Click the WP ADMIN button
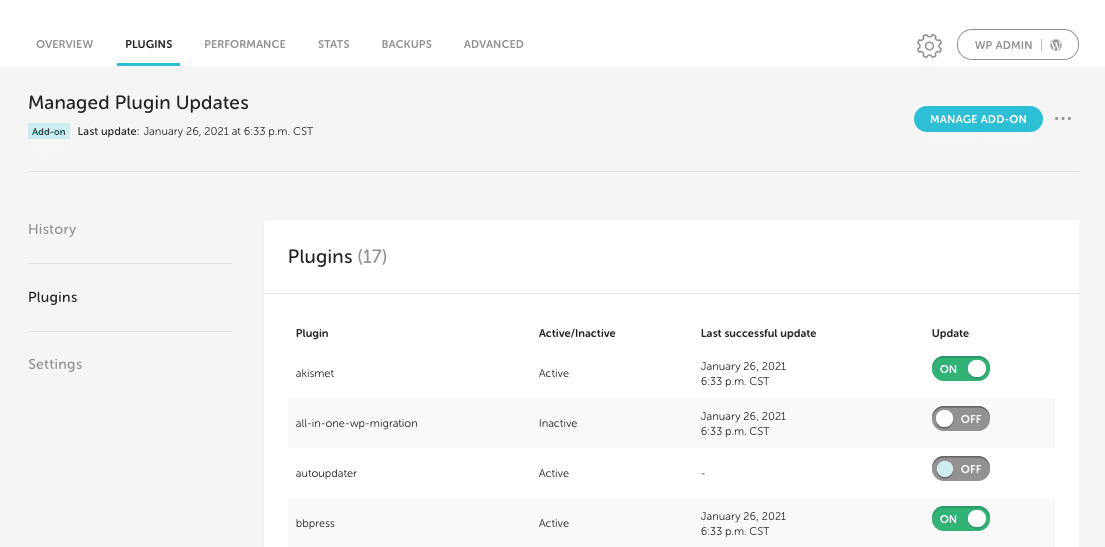Screen dimensions: 1105x547 coord(1017,45)
